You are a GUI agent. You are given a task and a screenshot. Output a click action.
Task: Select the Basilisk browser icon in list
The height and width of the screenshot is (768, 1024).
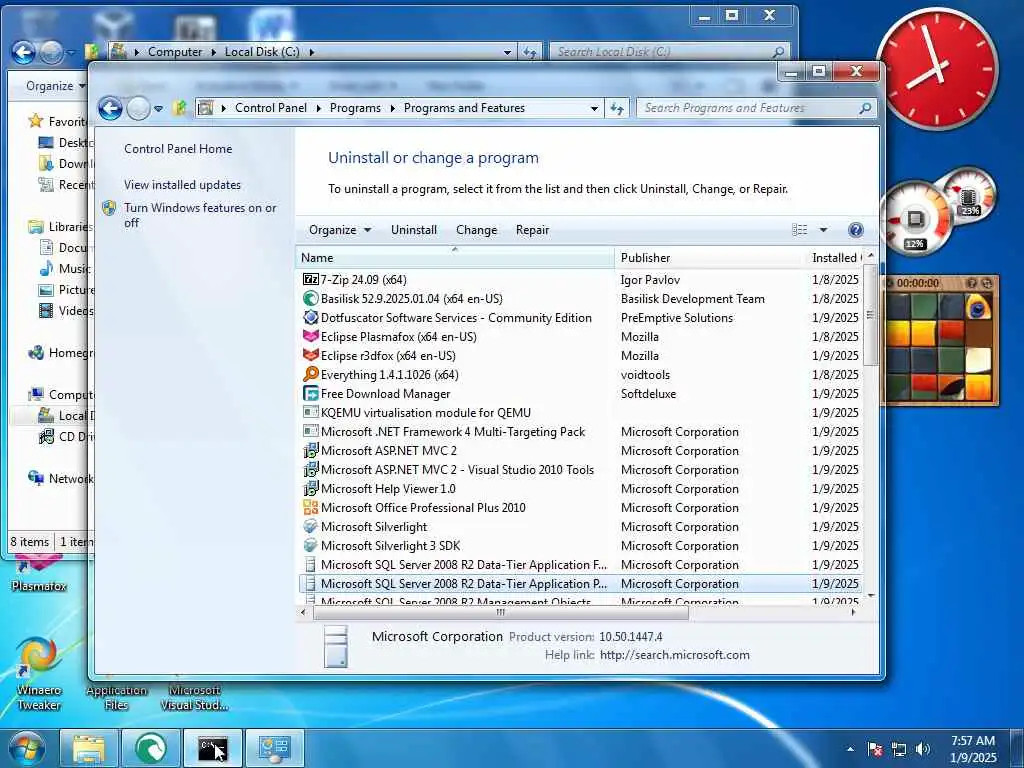point(311,298)
